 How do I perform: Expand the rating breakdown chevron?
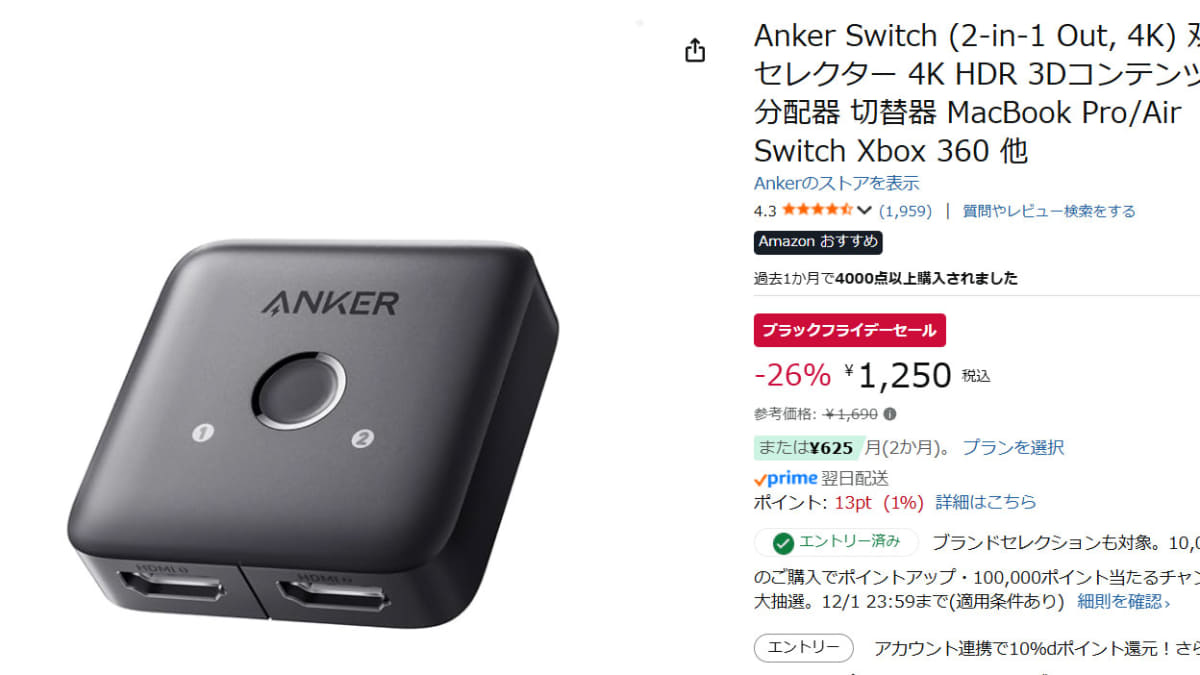point(865,211)
